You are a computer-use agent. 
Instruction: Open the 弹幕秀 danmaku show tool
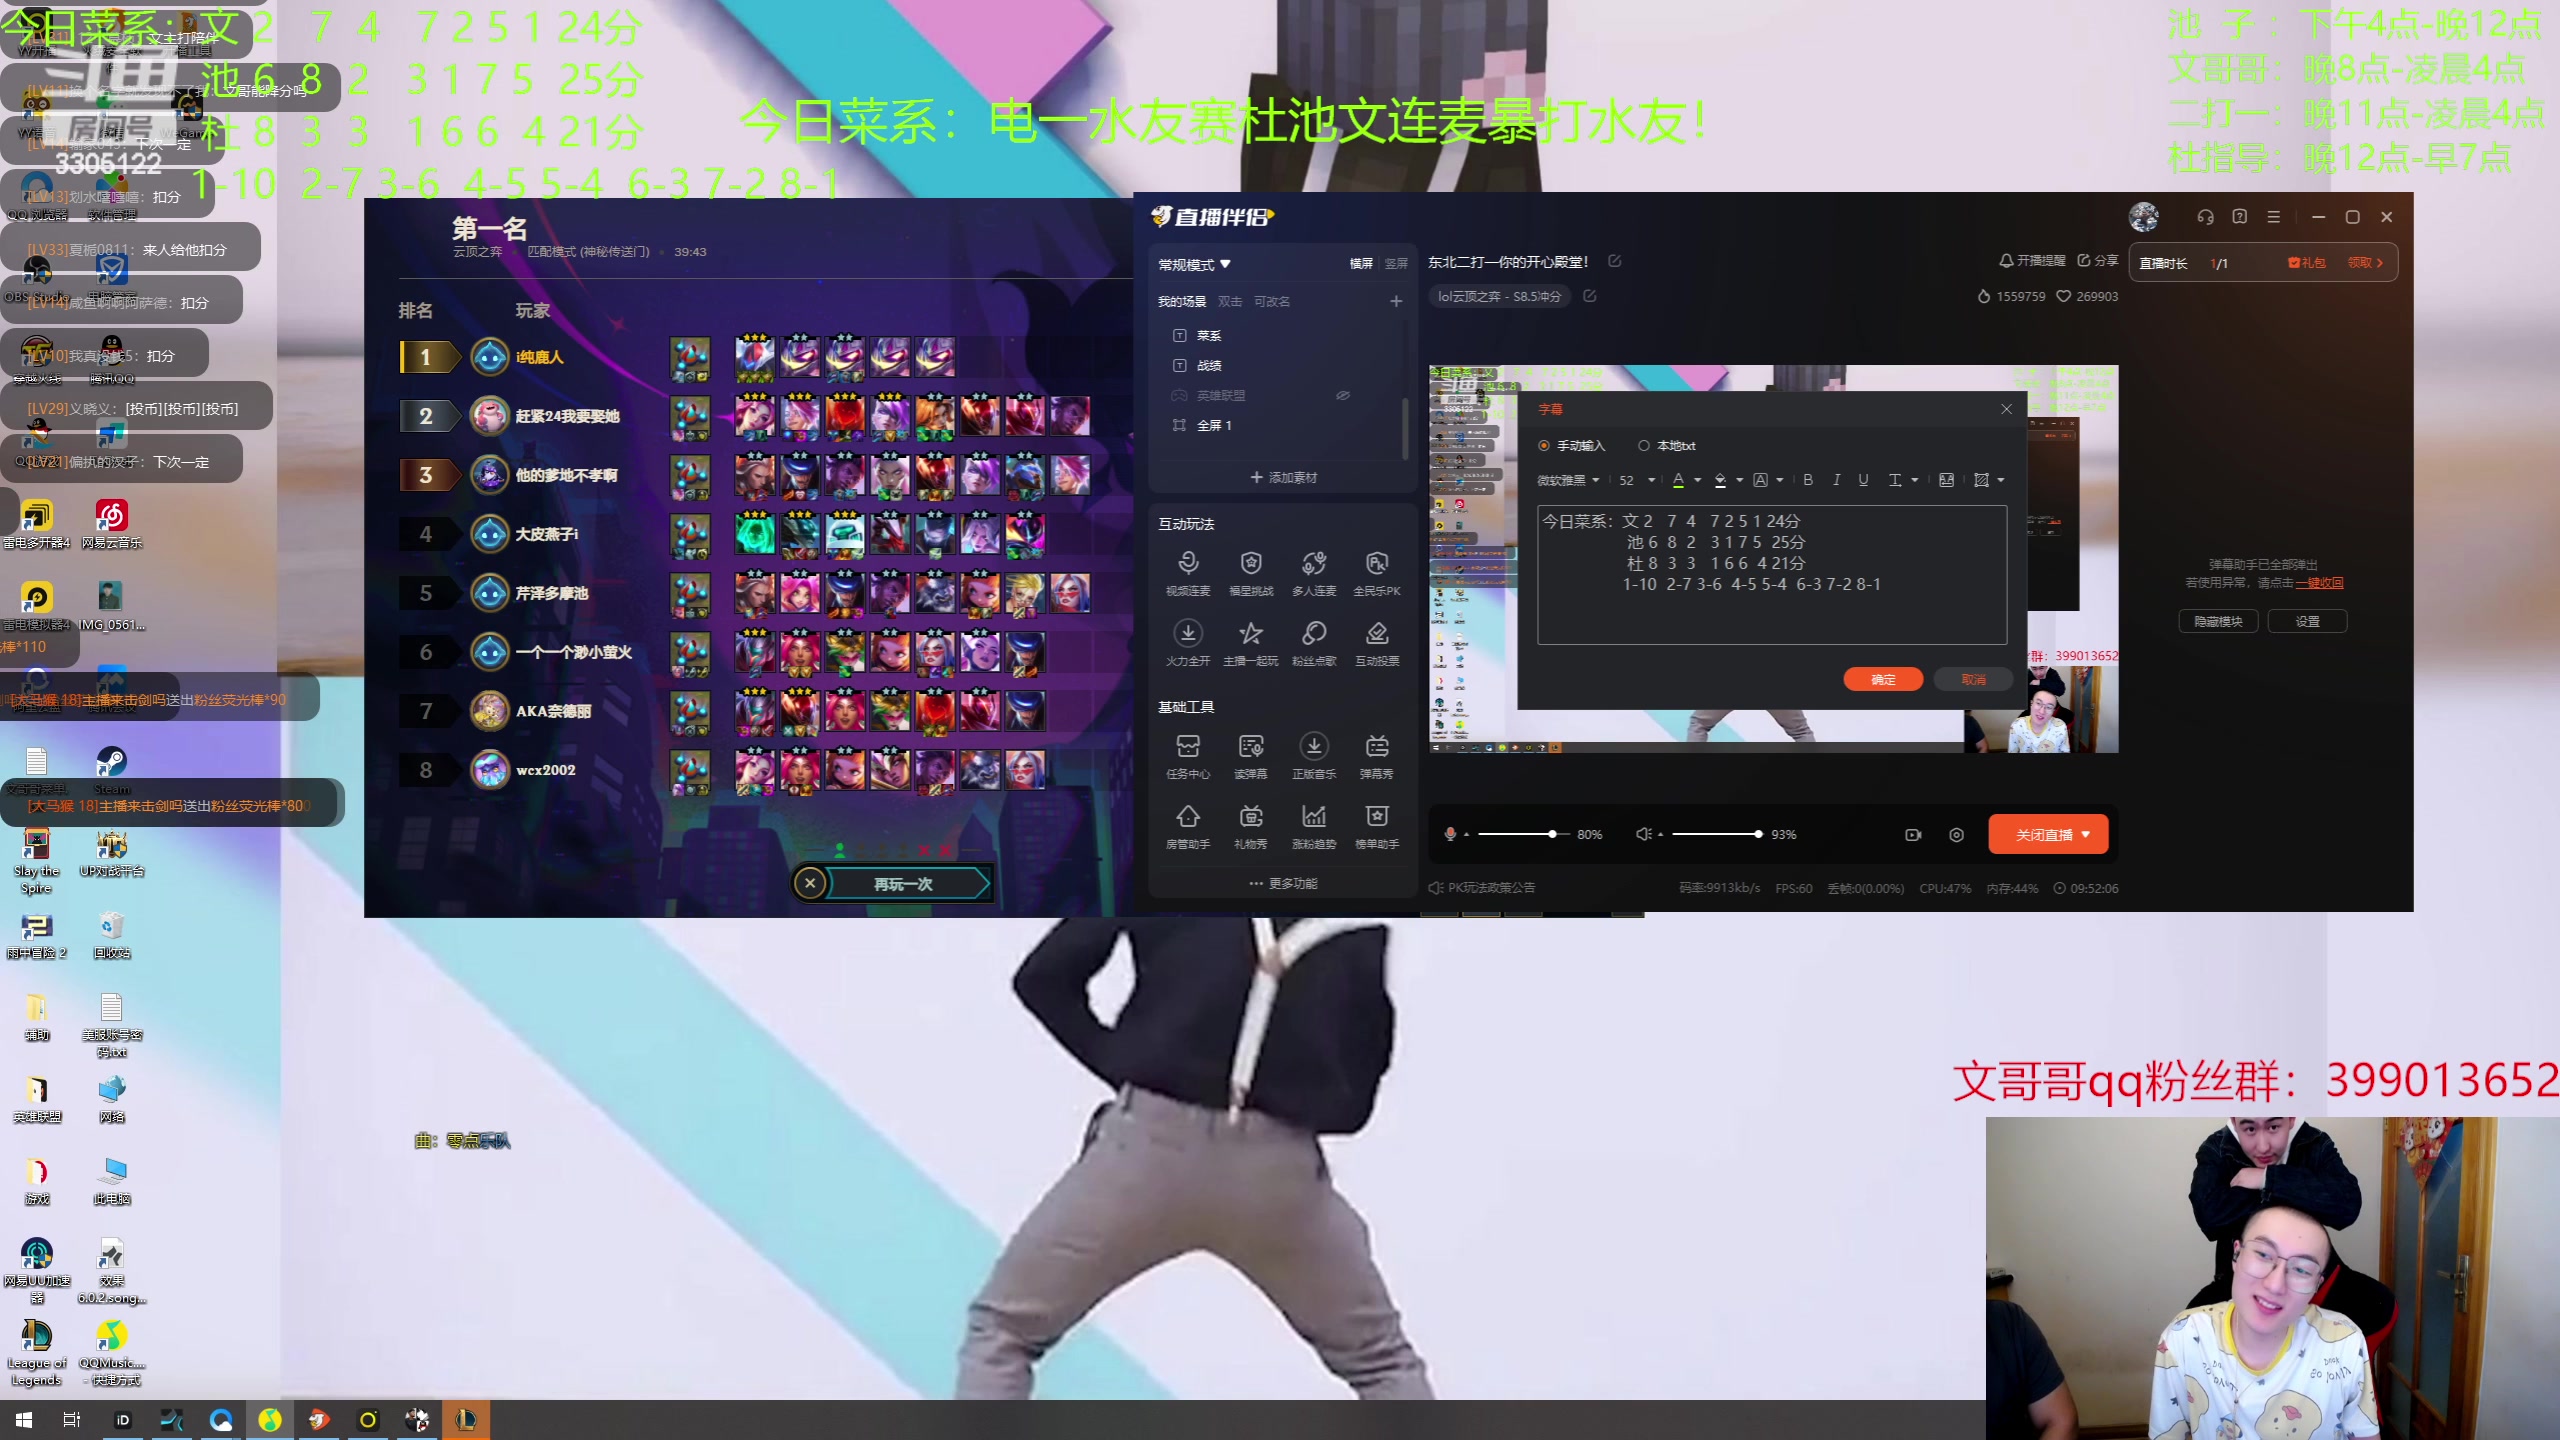pyautogui.click(x=1377, y=756)
